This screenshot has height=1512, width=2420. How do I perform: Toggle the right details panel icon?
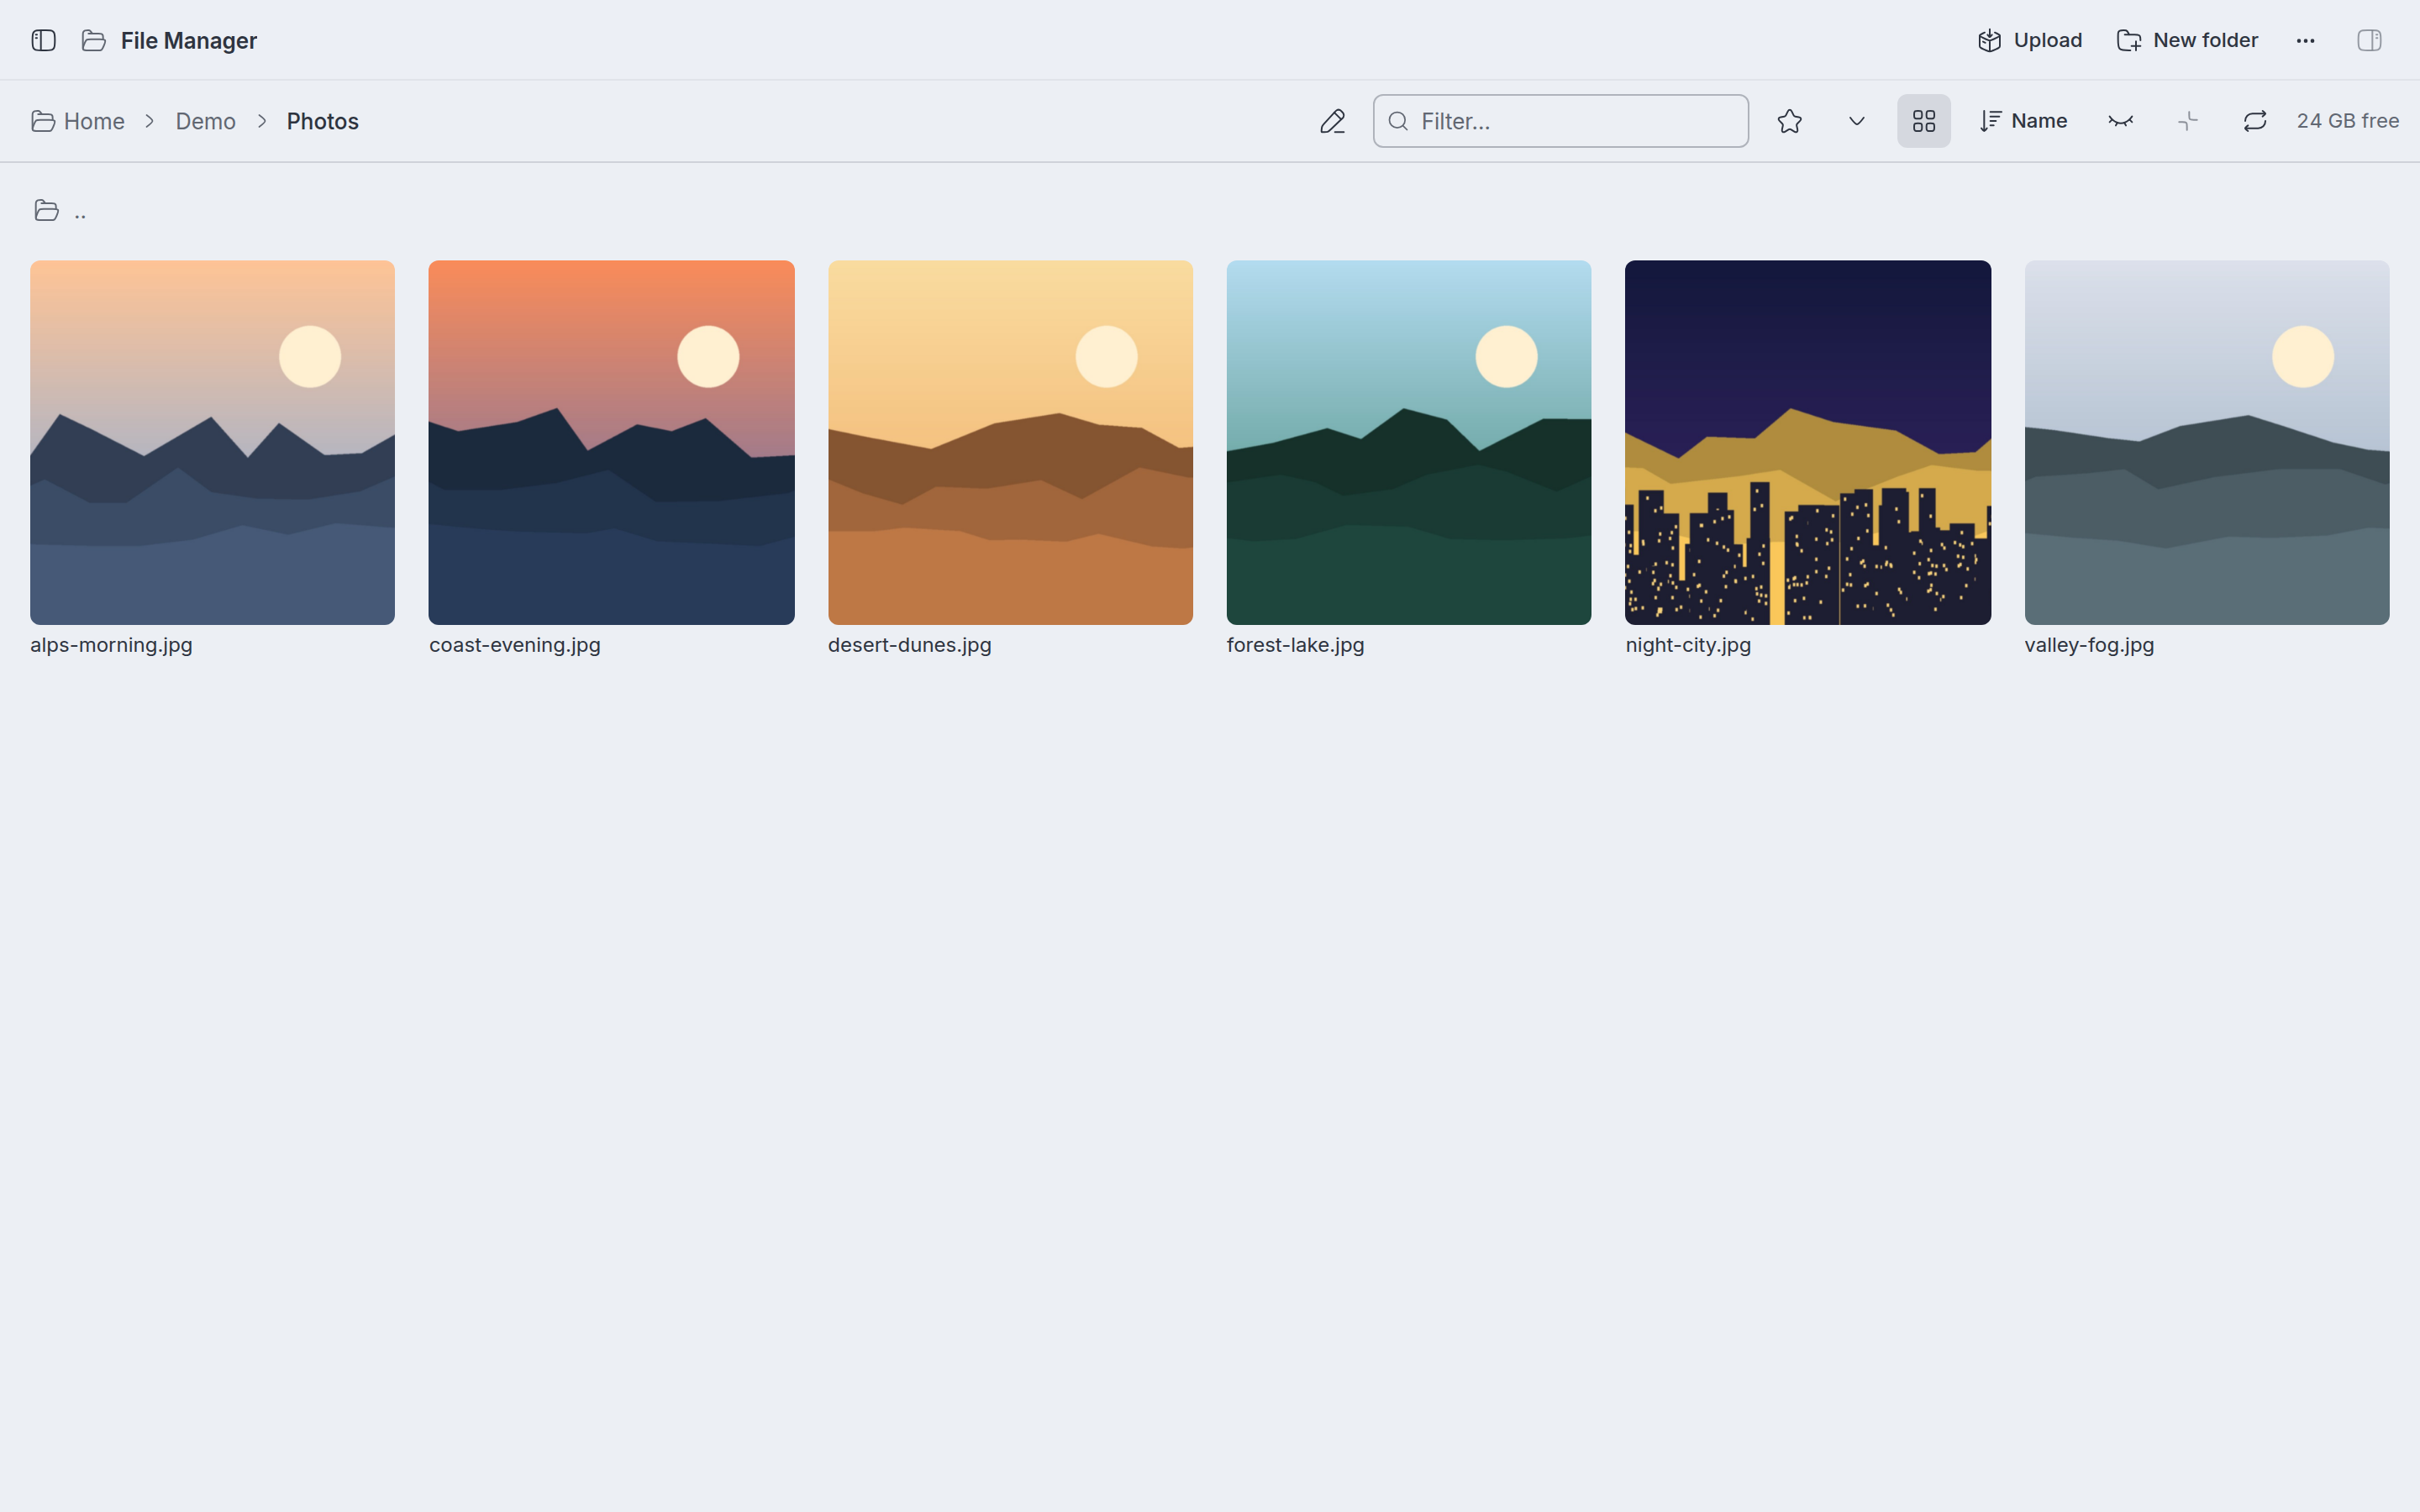2369,40
